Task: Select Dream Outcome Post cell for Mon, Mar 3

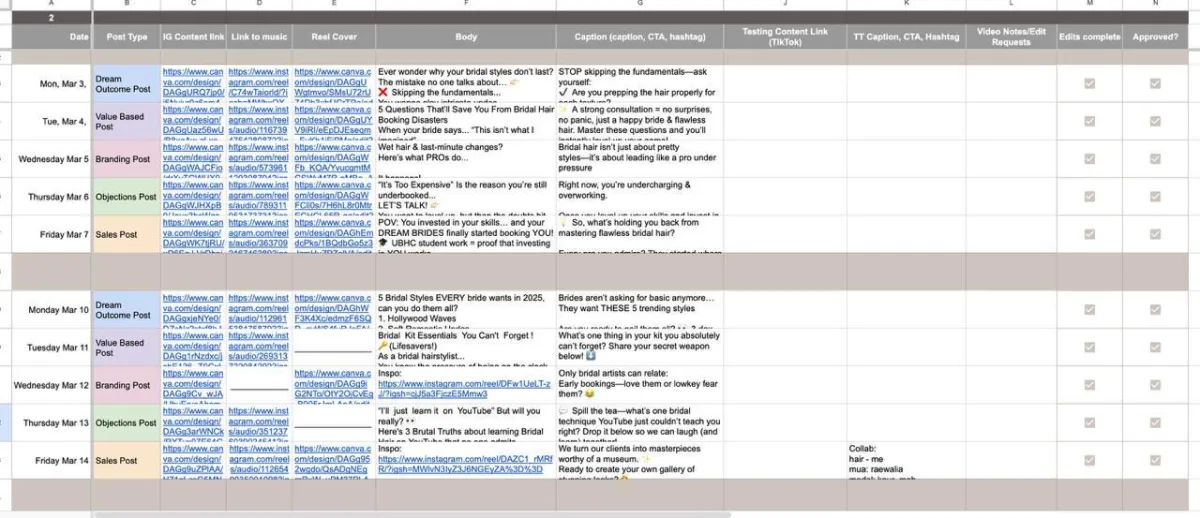Action: [x=126, y=84]
